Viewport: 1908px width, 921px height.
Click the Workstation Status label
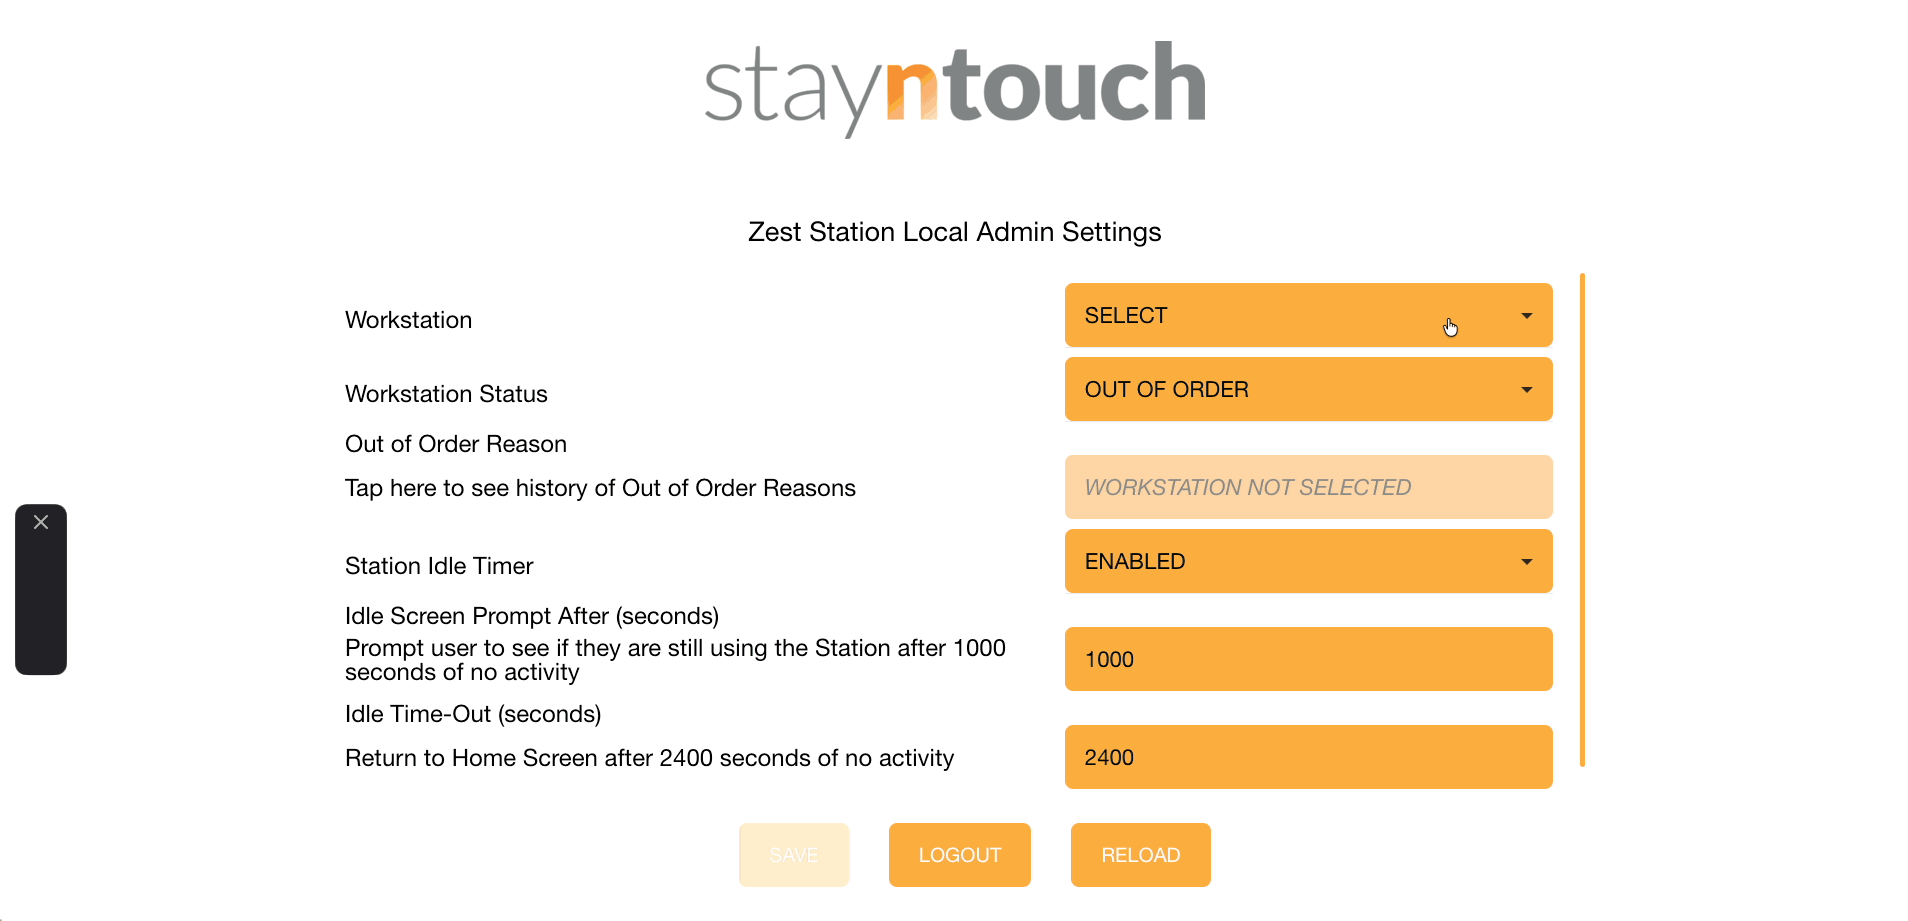click(x=446, y=394)
